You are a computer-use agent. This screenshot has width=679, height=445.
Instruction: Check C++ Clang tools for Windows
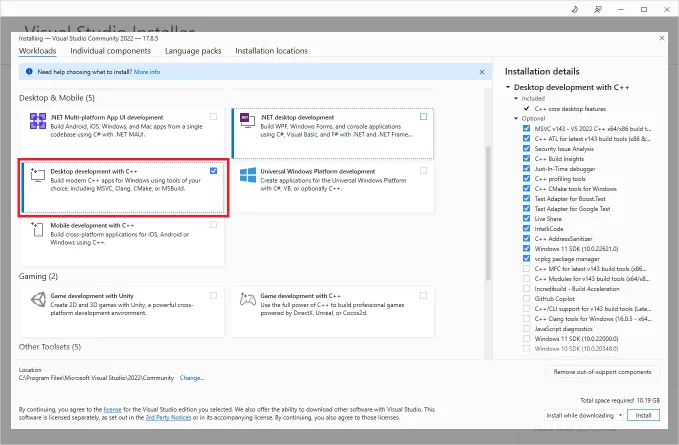coord(526,319)
